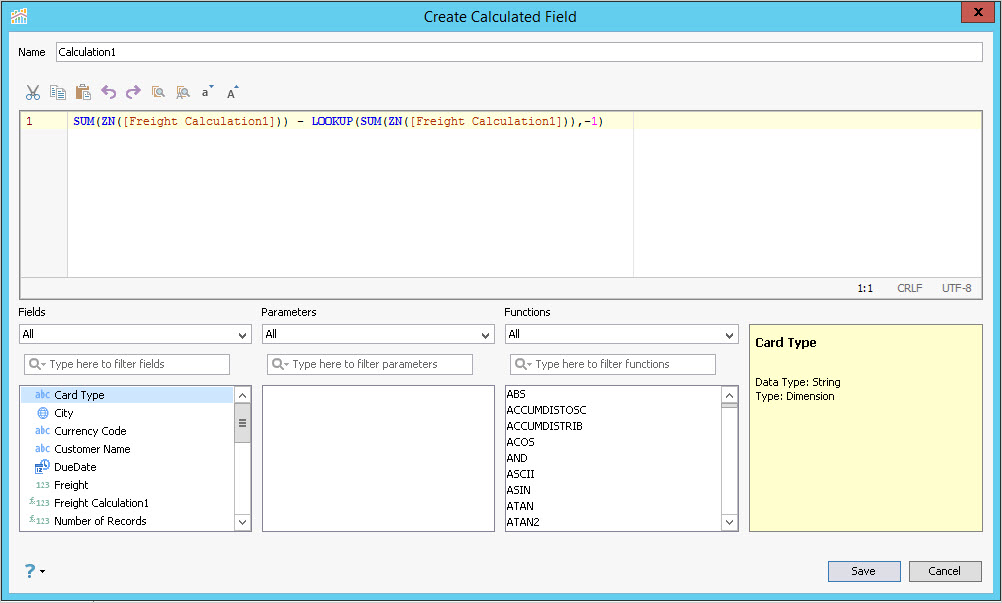Decrease editor font size

(x=207, y=92)
